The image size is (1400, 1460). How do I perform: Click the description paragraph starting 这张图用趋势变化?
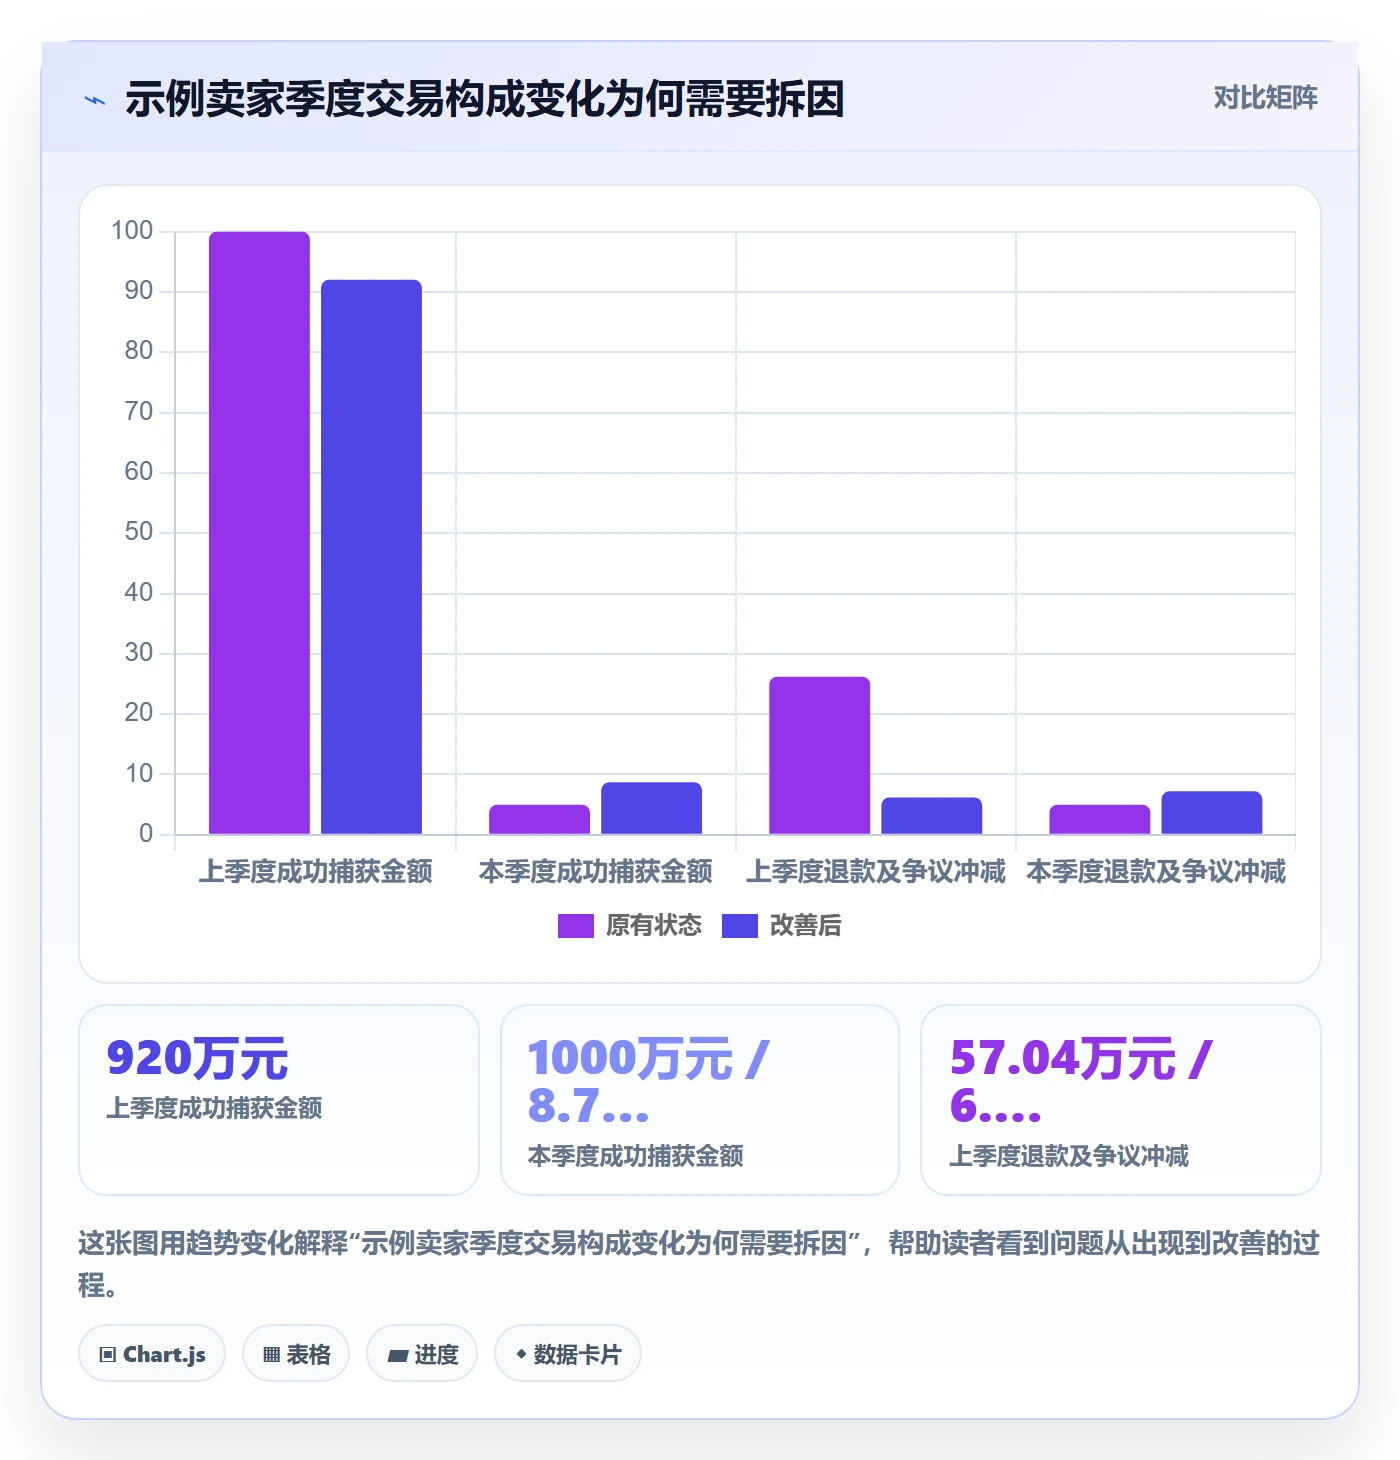click(699, 1264)
